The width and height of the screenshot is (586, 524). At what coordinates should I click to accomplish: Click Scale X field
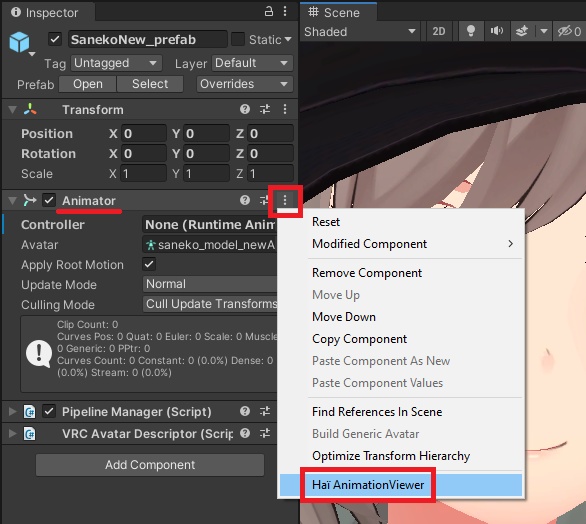pyautogui.click(x=144, y=173)
